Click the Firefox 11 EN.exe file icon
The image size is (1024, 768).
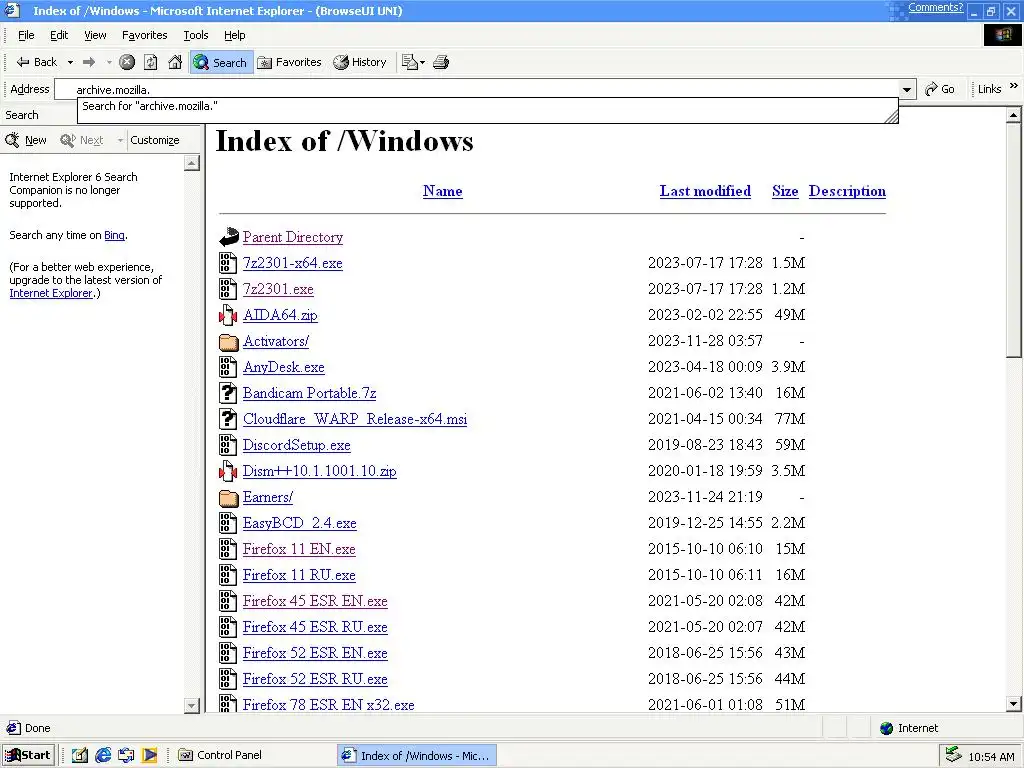227,549
